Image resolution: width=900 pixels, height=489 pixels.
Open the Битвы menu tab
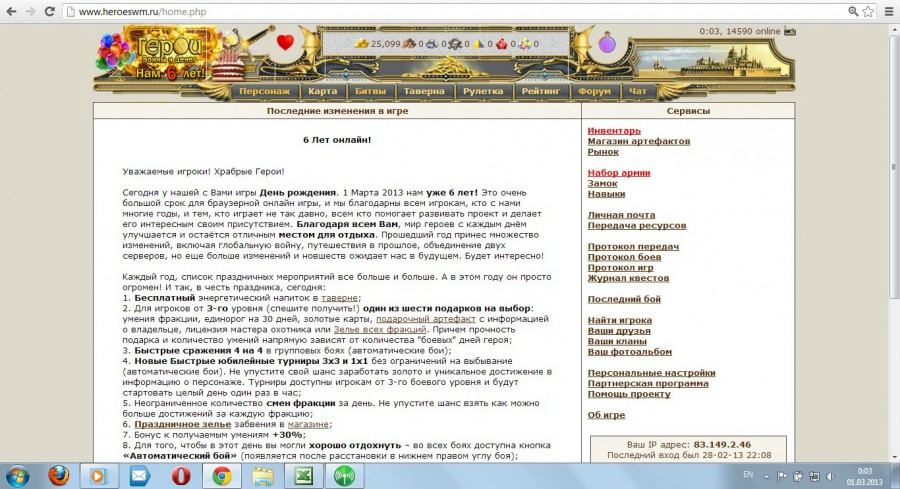tap(370, 91)
